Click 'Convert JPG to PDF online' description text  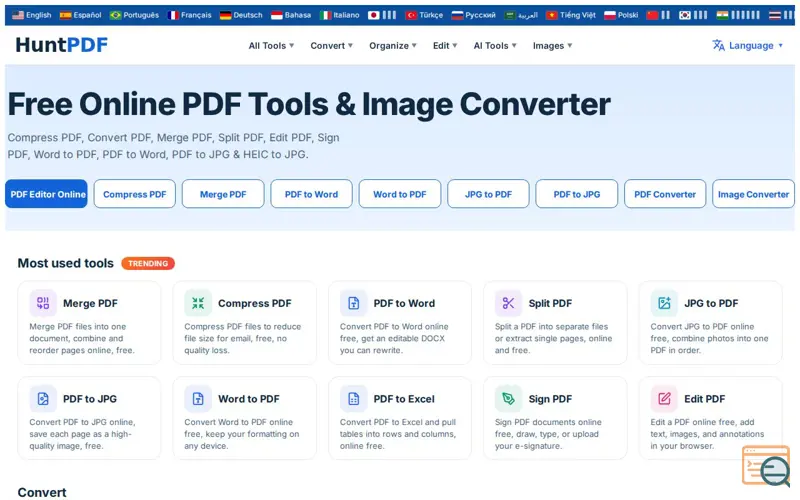coord(702,327)
